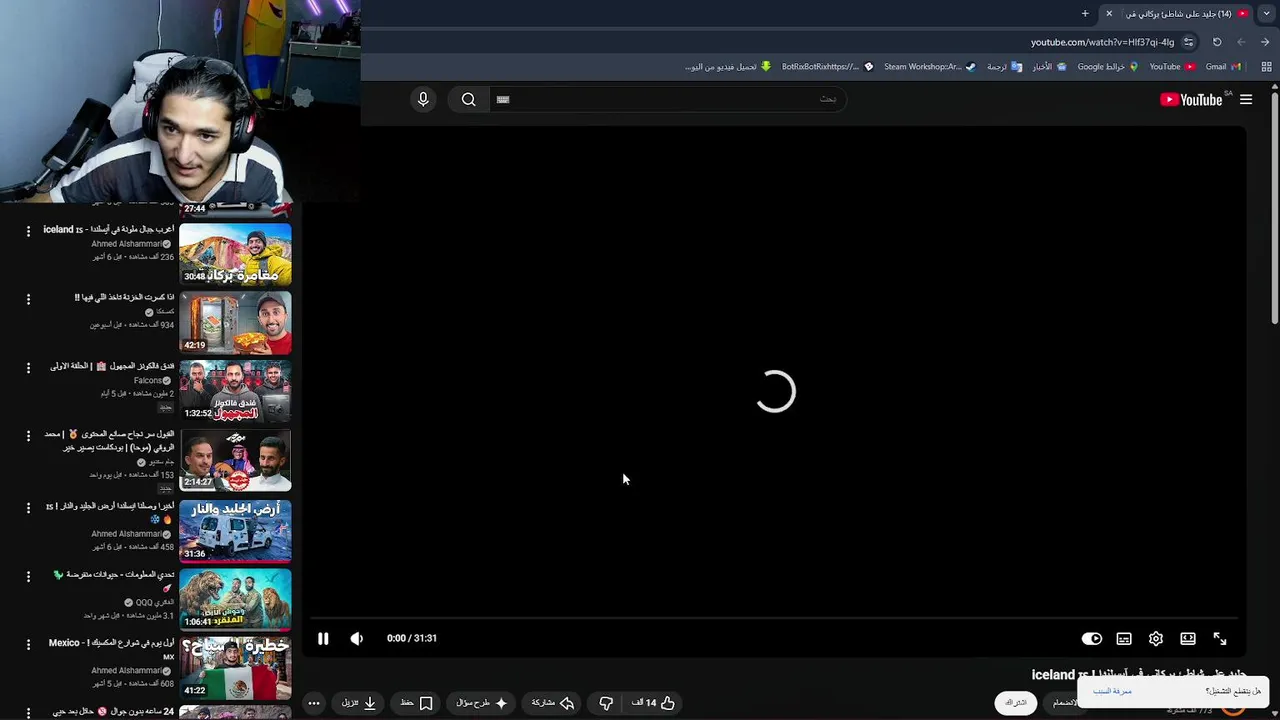Screen dimensions: 1280x720
Task: Enter fullscreen with the expand icon
Action: [x=1220, y=638]
